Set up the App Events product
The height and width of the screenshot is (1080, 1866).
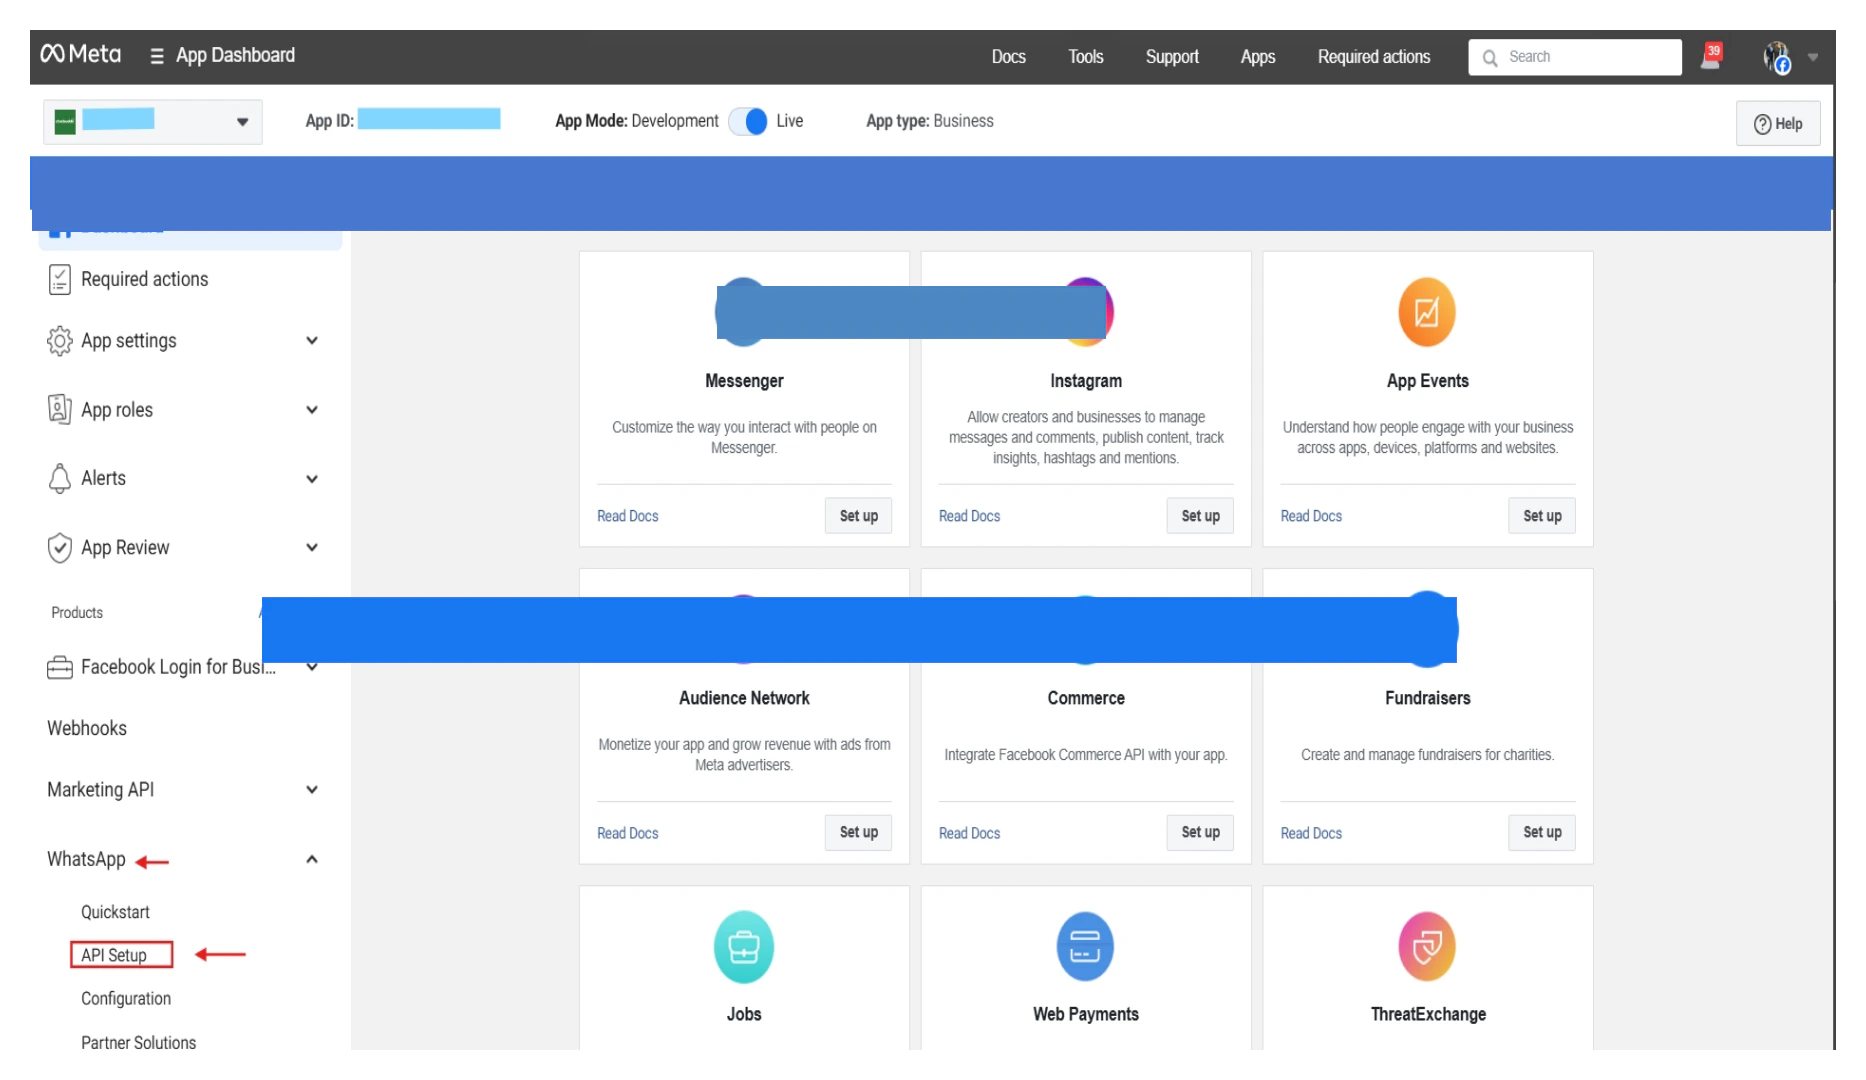(1542, 516)
